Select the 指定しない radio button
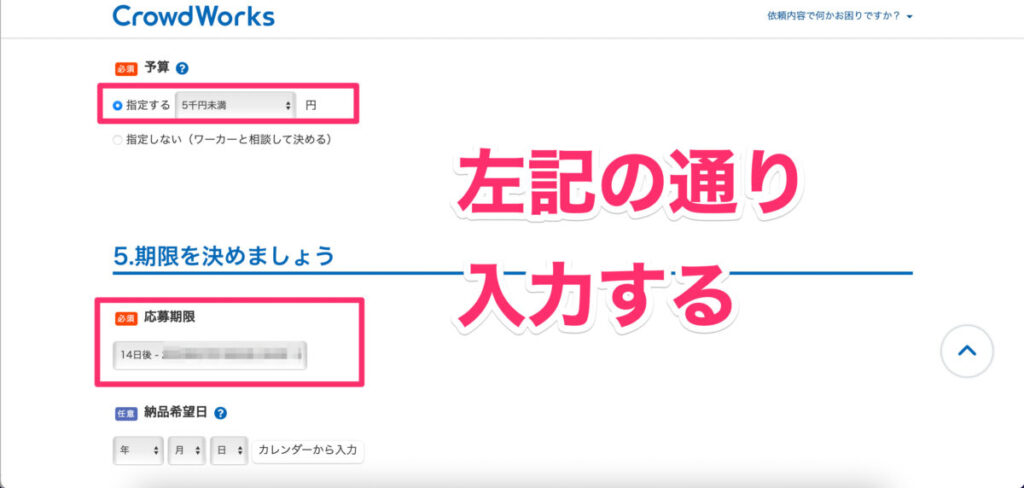The image size is (1024, 488). 118,140
